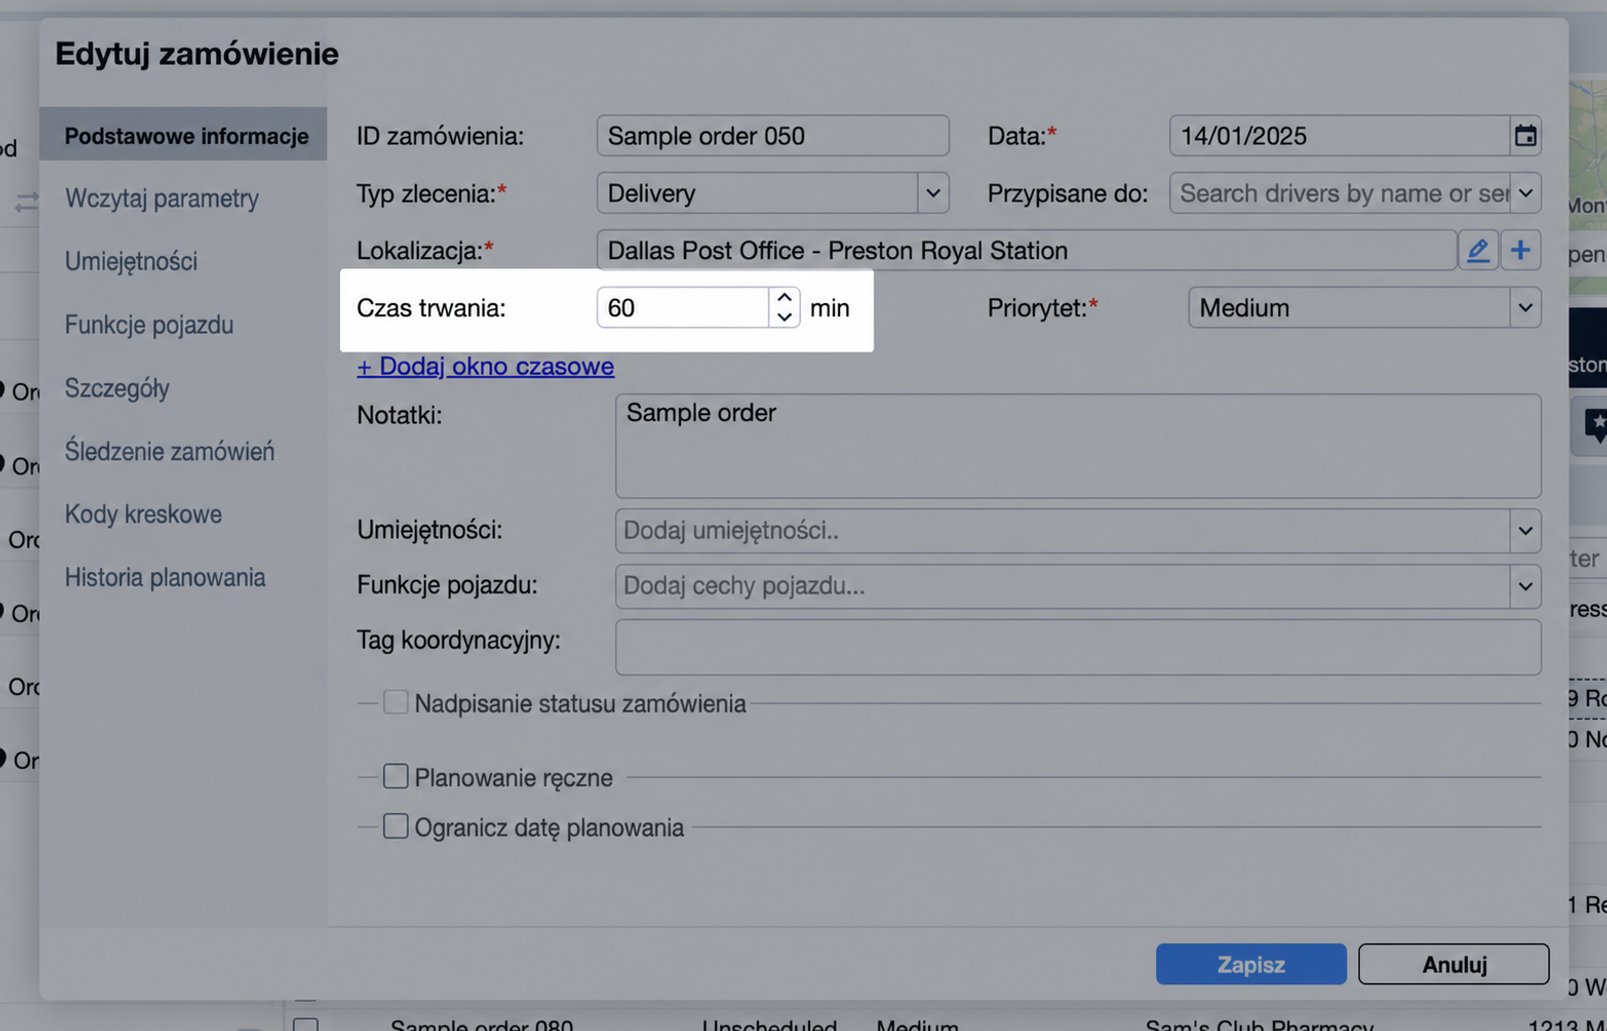The height and width of the screenshot is (1031, 1607).
Task: Edit the location with the pencil icon
Action: coord(1478,250)
